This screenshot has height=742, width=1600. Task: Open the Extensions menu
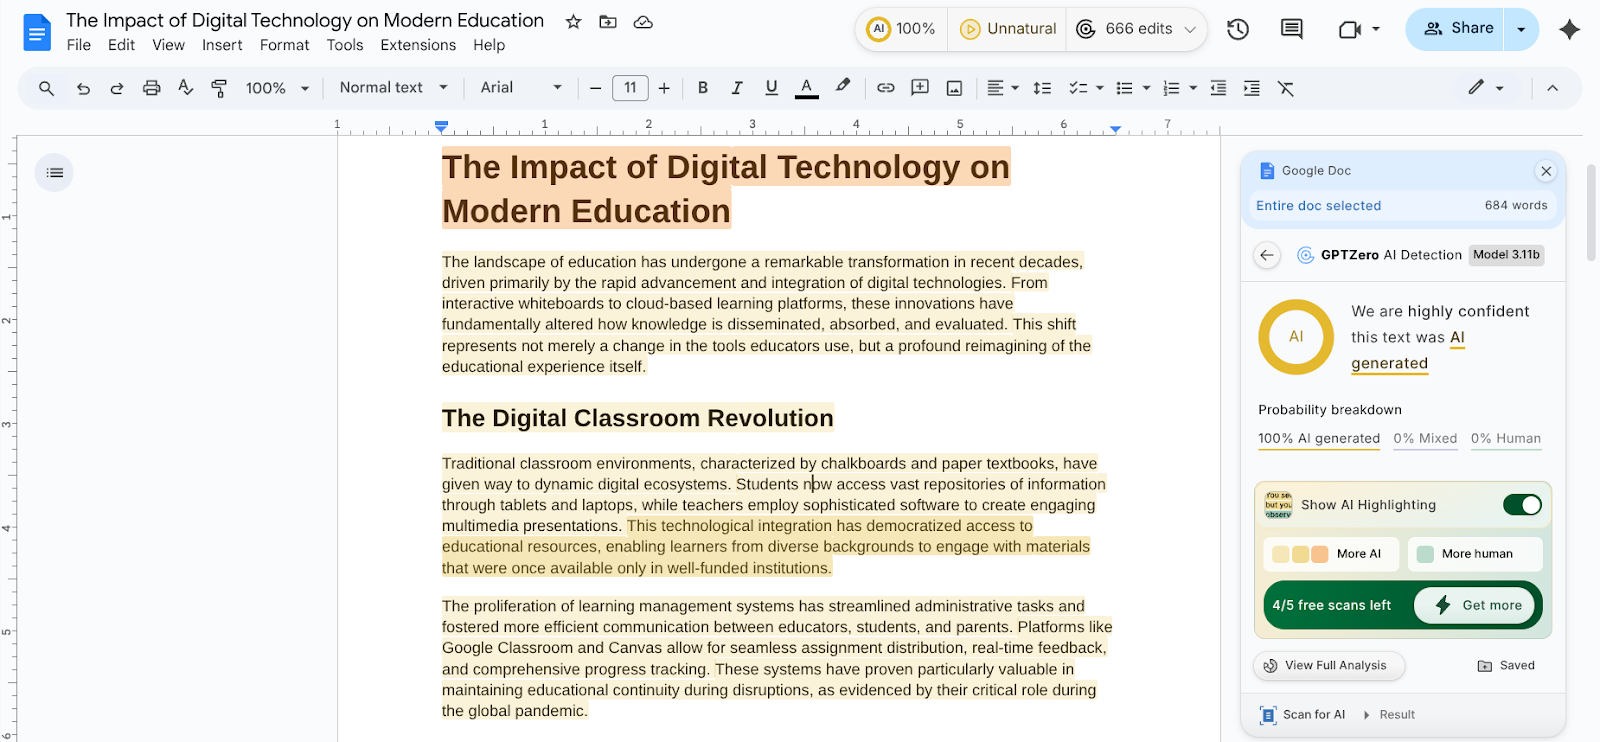[418, 45]
